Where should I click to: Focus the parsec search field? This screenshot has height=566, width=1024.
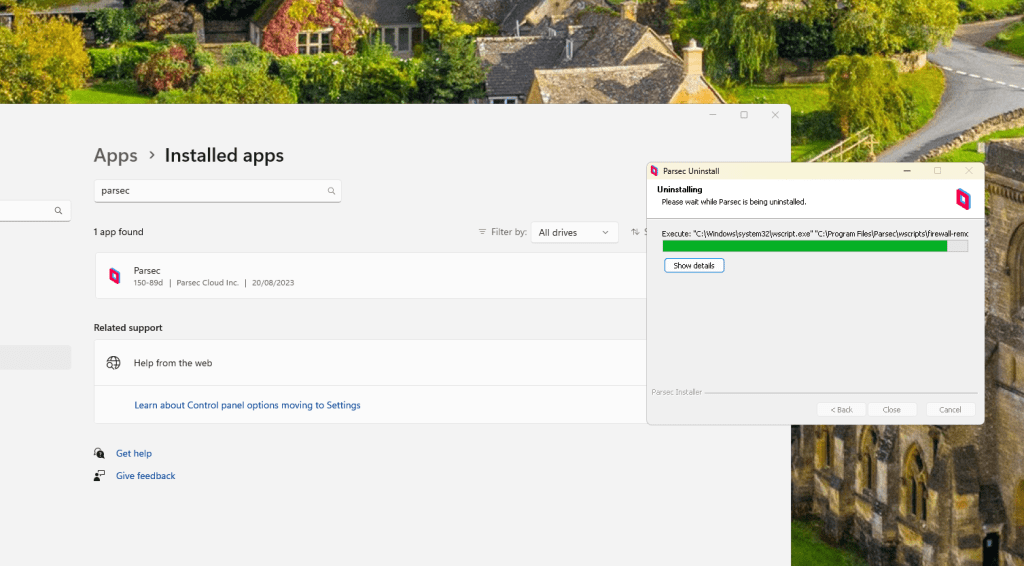click(217, 191)
